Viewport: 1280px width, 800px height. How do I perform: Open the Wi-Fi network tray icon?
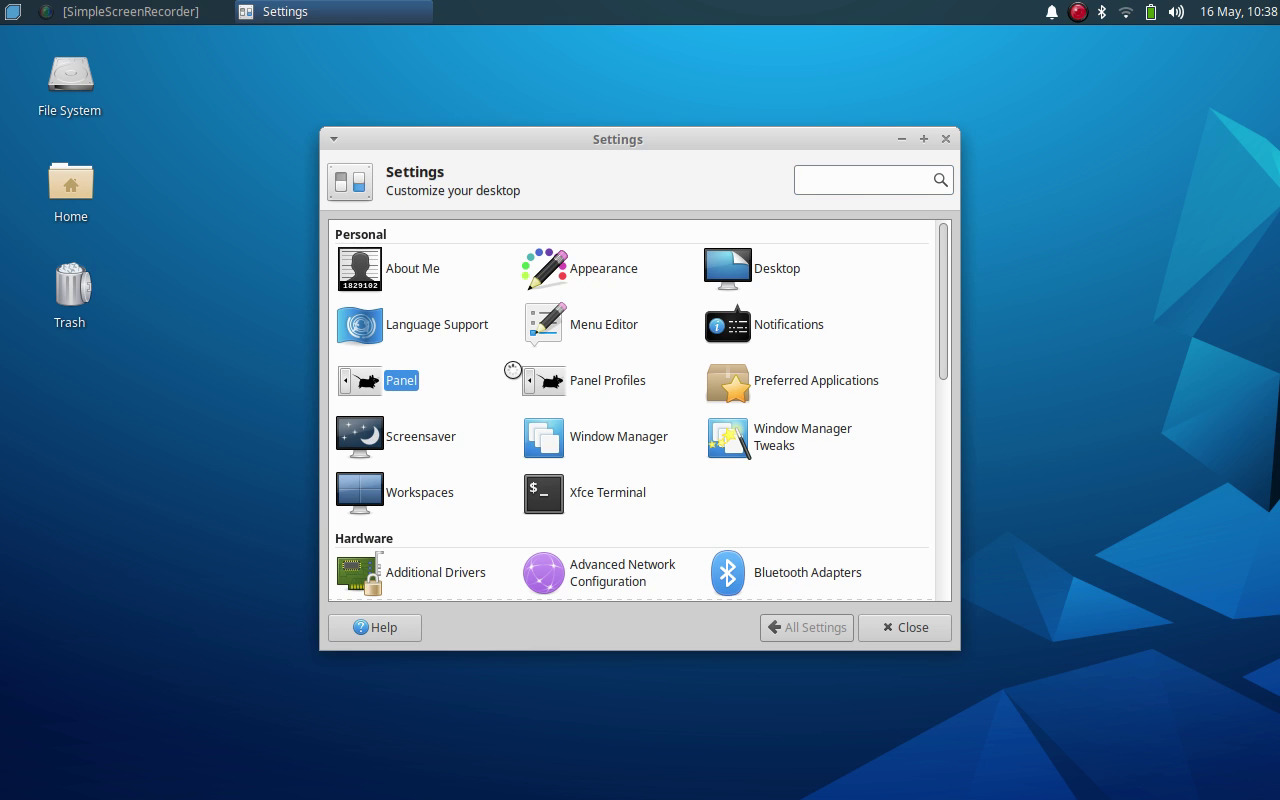(x=1126, y=12)
